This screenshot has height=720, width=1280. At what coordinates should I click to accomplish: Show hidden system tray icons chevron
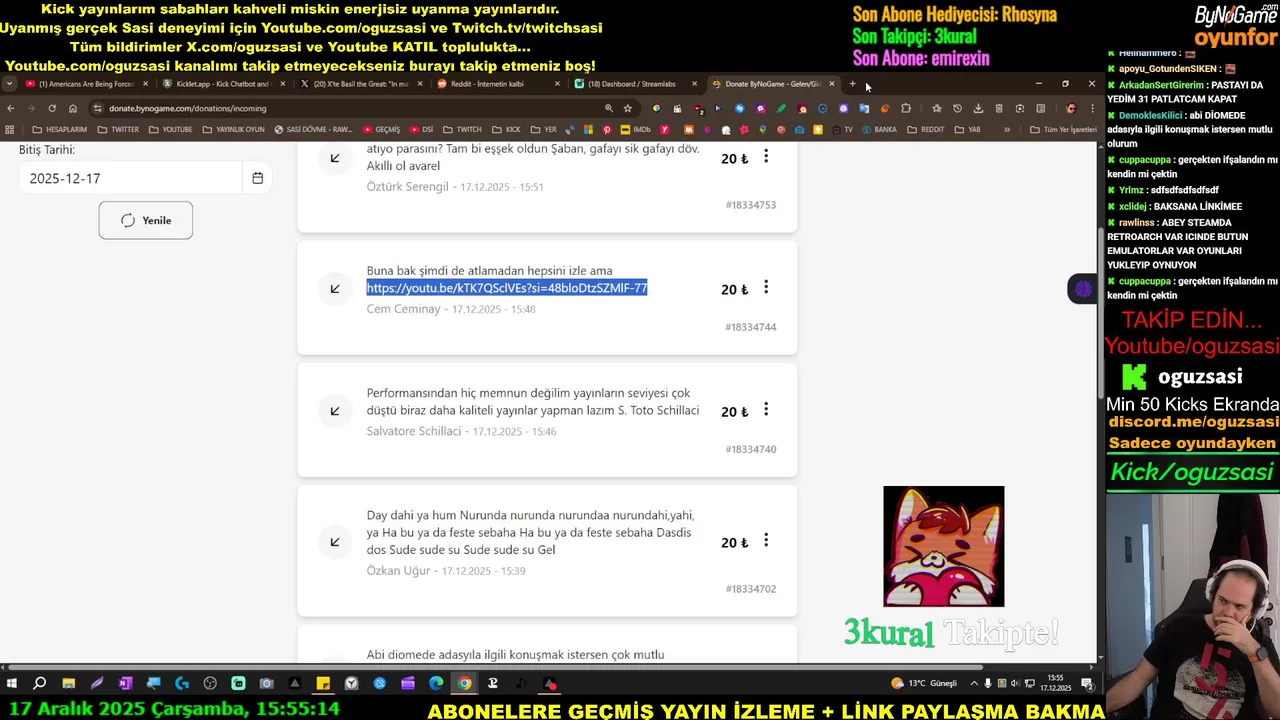tap(974, 683)
